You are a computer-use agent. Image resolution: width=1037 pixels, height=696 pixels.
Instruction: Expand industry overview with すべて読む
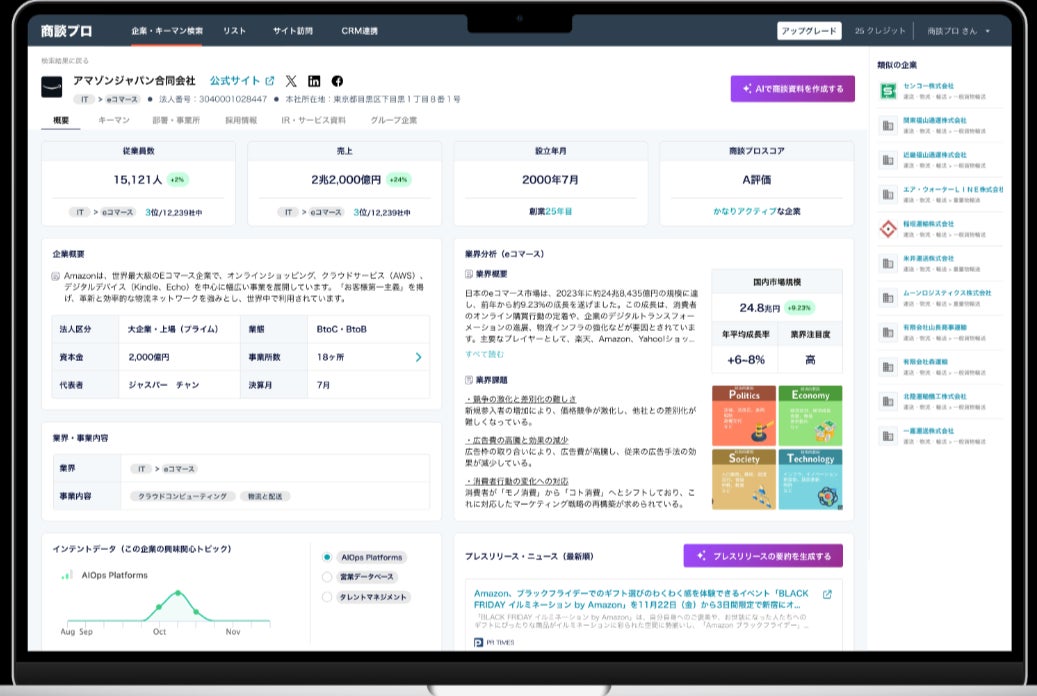pyautogui.click(x=484, y=354)
